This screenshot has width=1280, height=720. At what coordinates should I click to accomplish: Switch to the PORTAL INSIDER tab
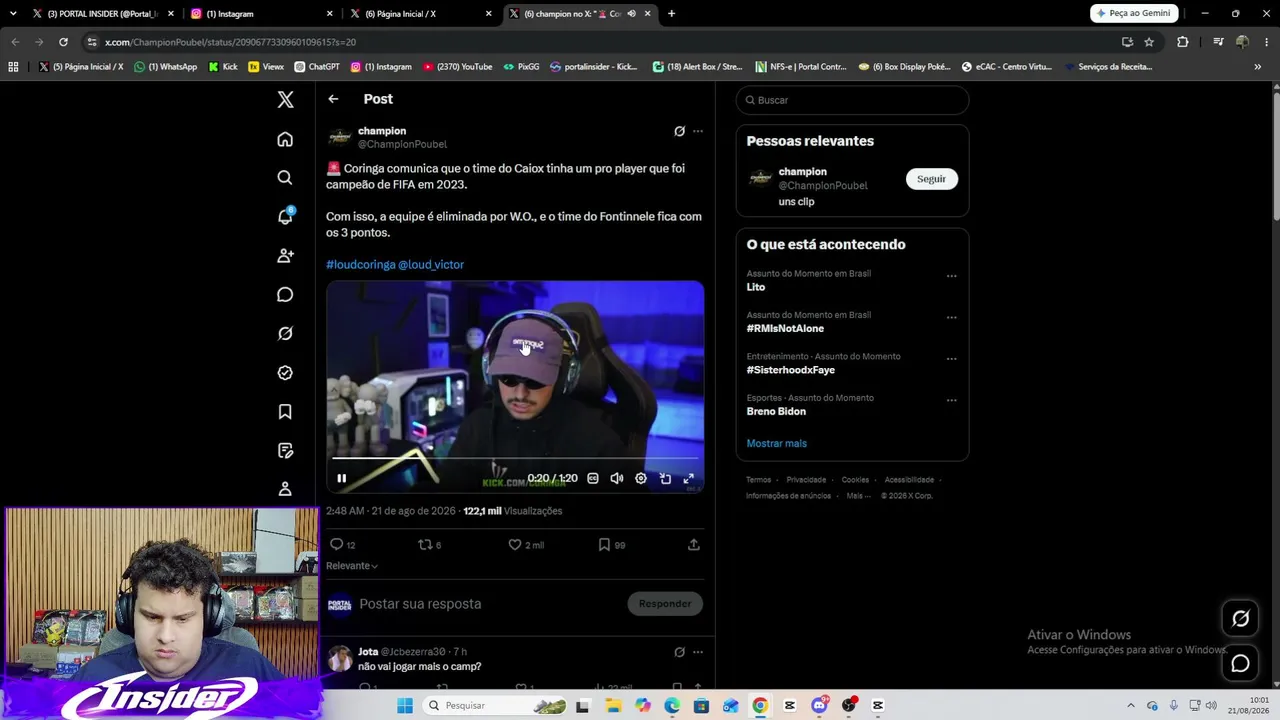tap(102, 14)
